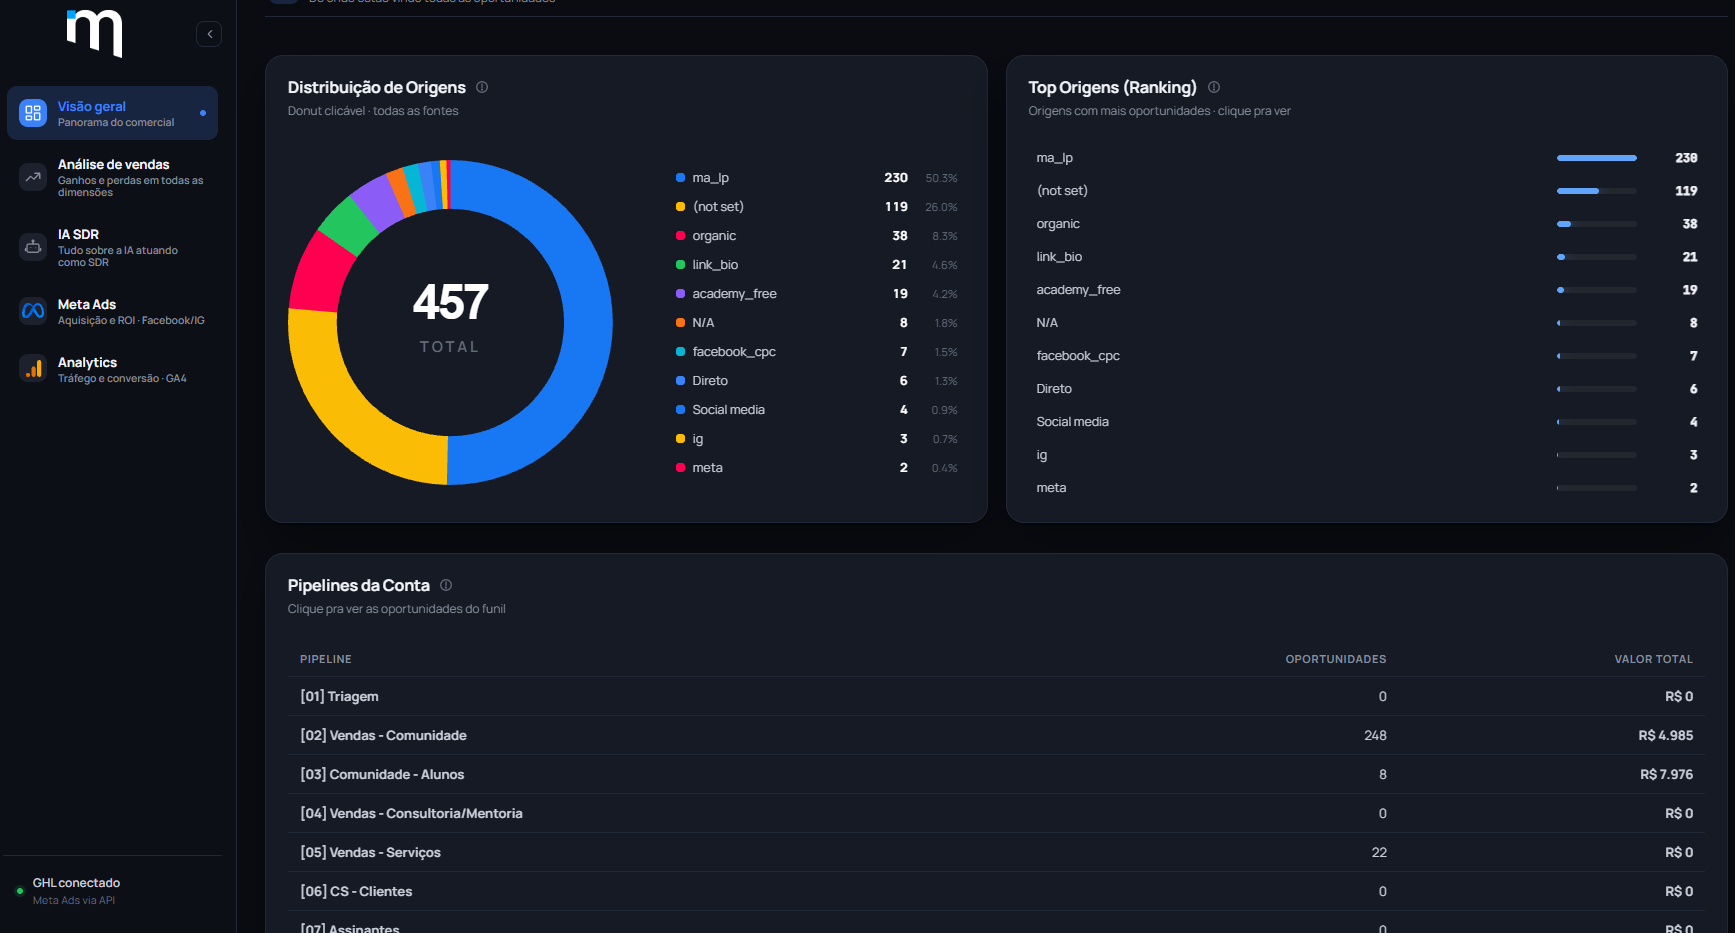Screen dimensions: 1735x933
Task: Click R$ 7.976 value cell
Action: [x=1666, y=774]
